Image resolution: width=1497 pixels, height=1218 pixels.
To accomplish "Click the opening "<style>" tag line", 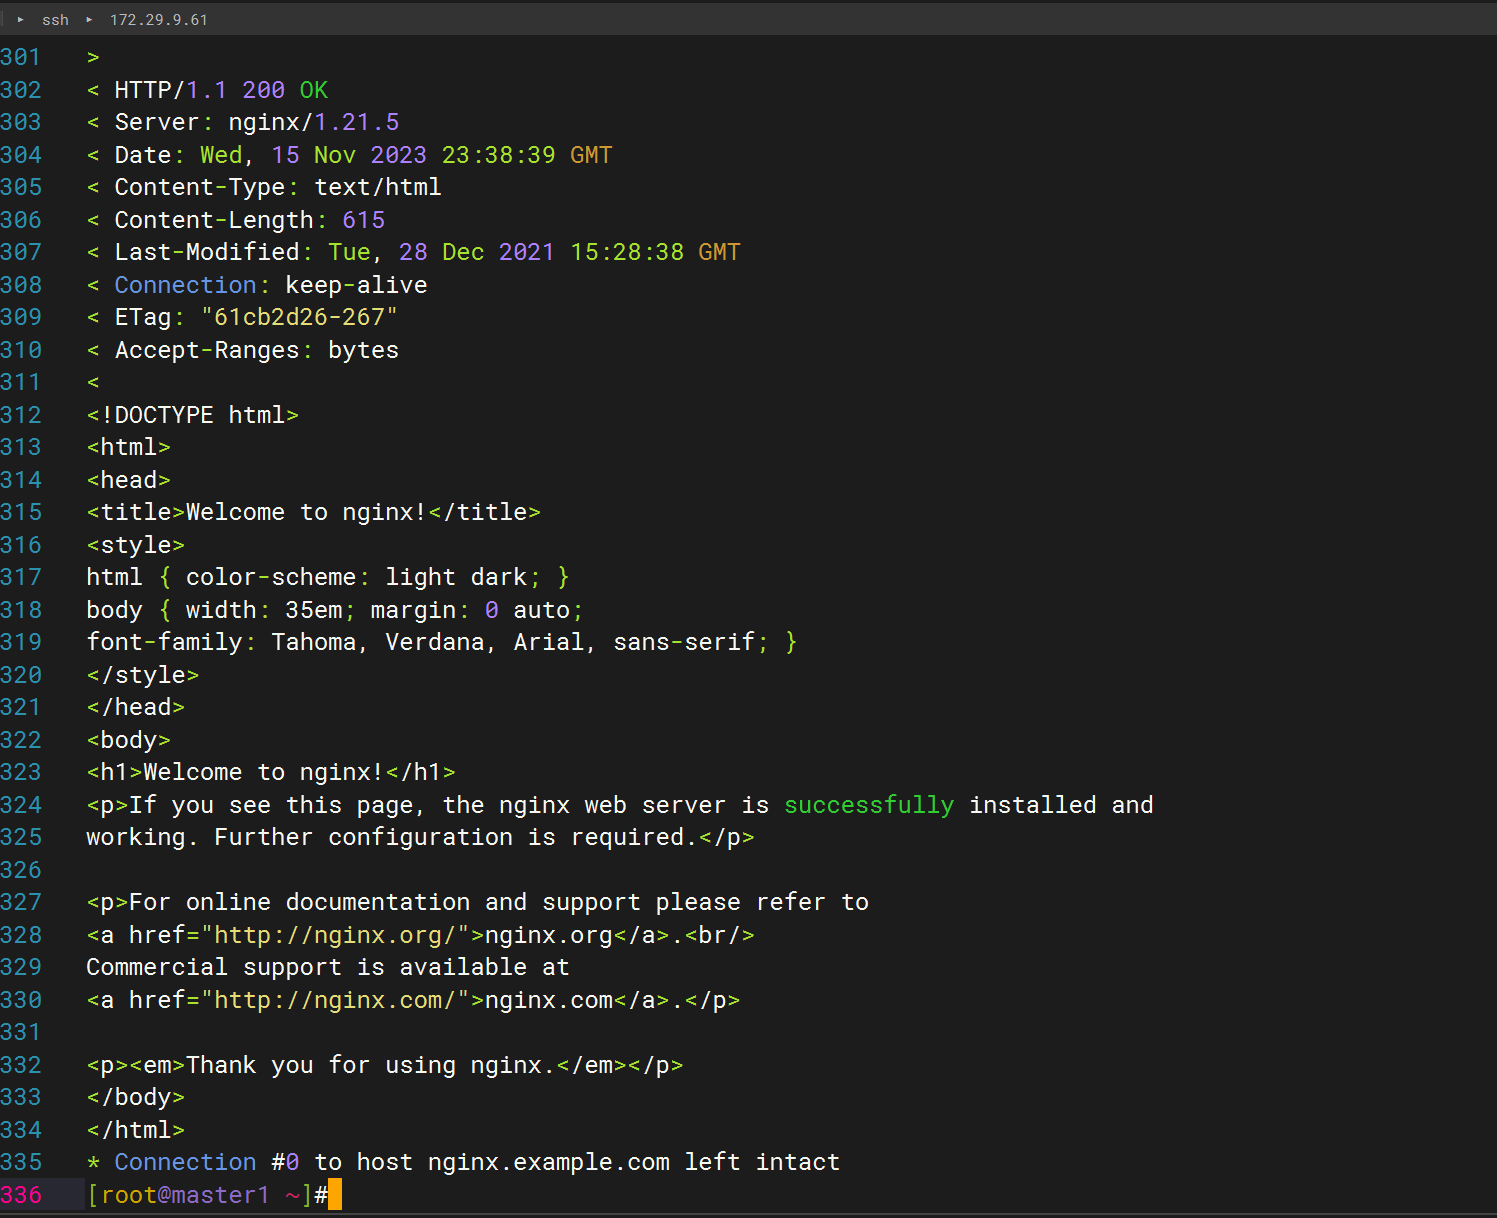I will point(136,545).
